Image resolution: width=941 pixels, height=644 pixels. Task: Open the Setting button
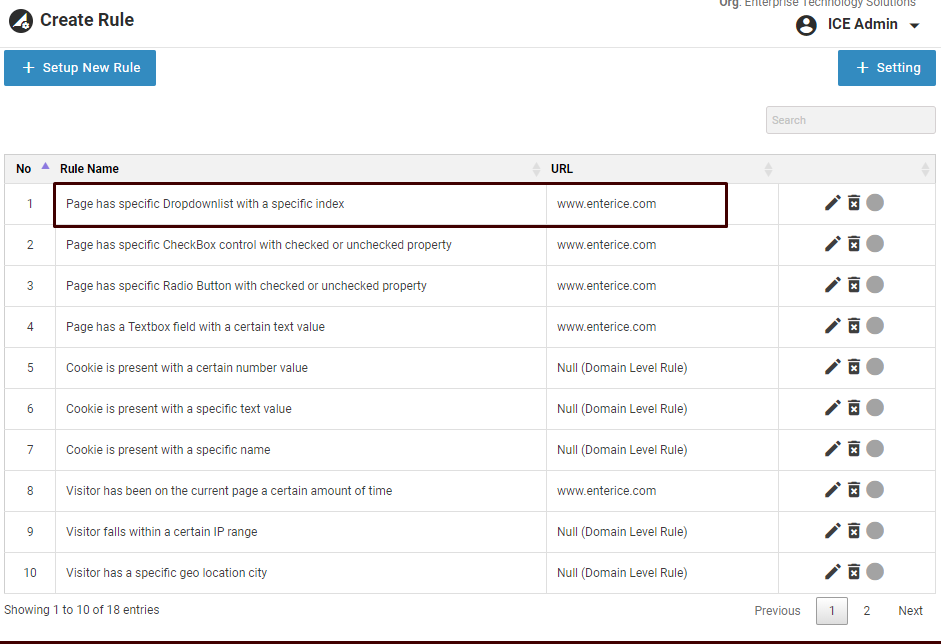click(x=887, y=68)
